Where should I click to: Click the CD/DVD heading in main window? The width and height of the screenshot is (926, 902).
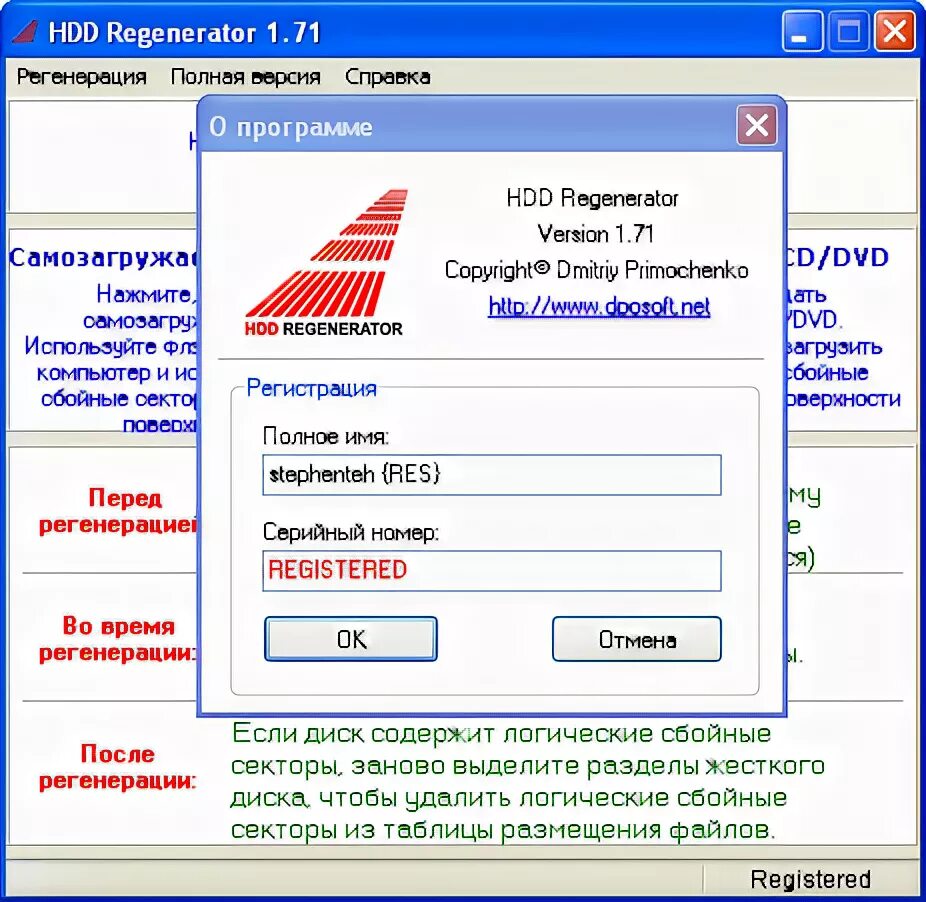(x=836, y=258)
